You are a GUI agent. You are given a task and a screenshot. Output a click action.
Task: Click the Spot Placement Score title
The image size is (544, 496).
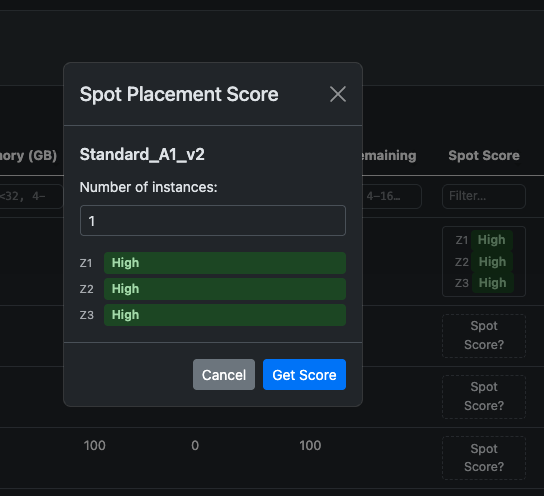[179, 94]
